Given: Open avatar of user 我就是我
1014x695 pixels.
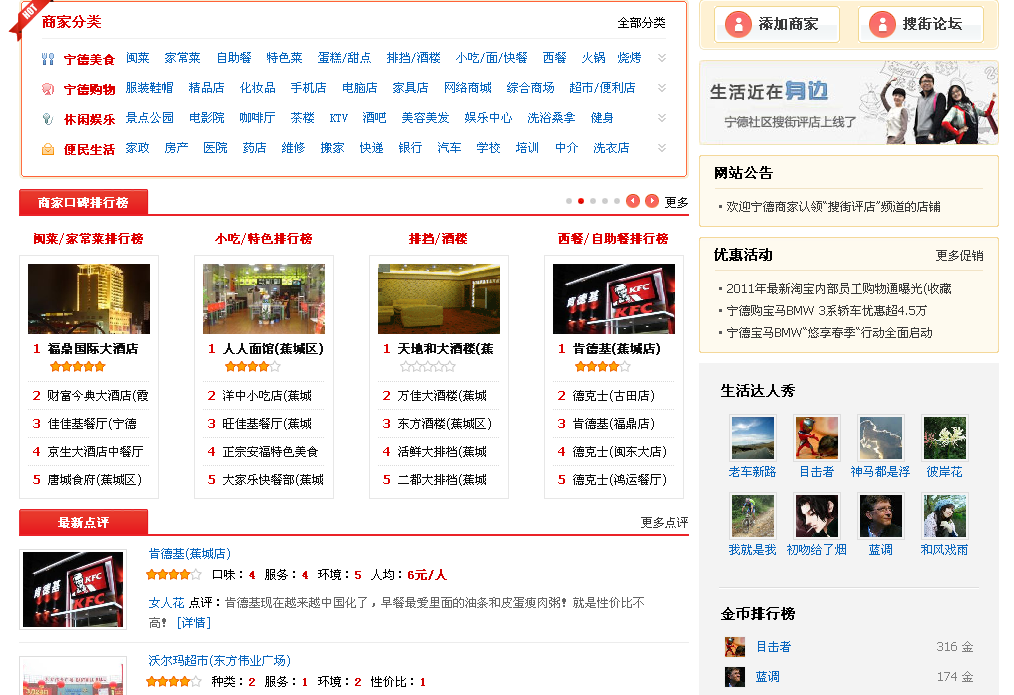Looking at the screenshot, I should pyautogui.click(x=752, y=516).
